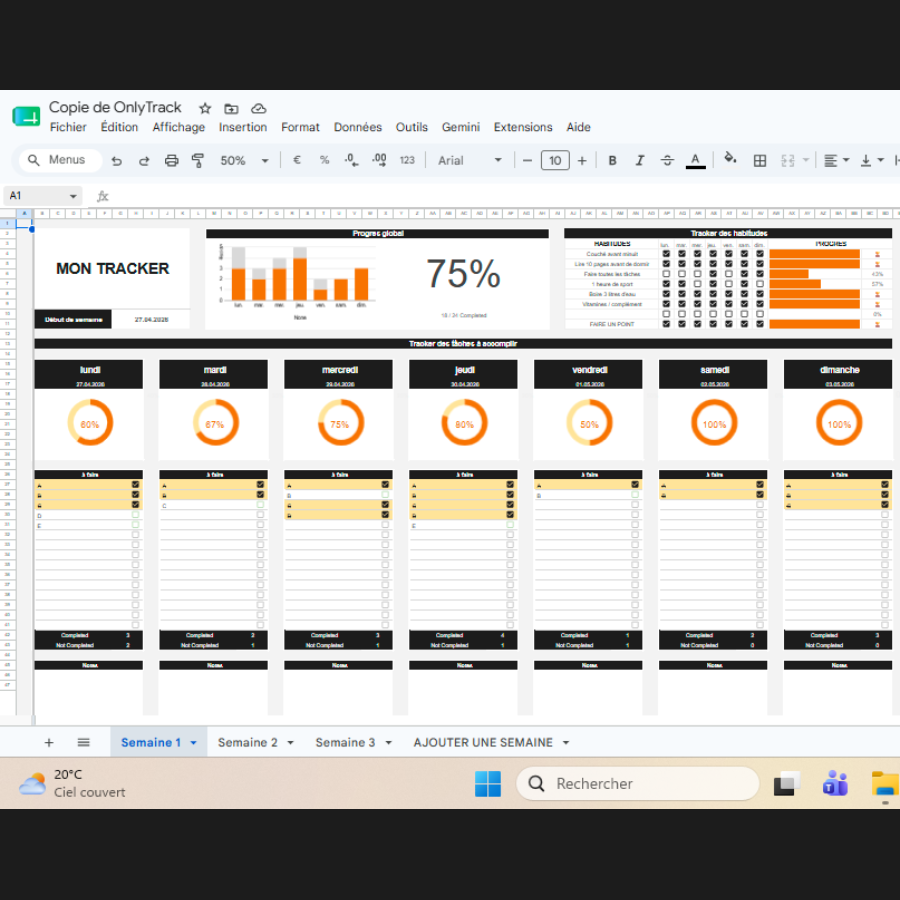Activate the paint format tool
The height and width of the screenshot is (900, 900).
click(198, 161)
